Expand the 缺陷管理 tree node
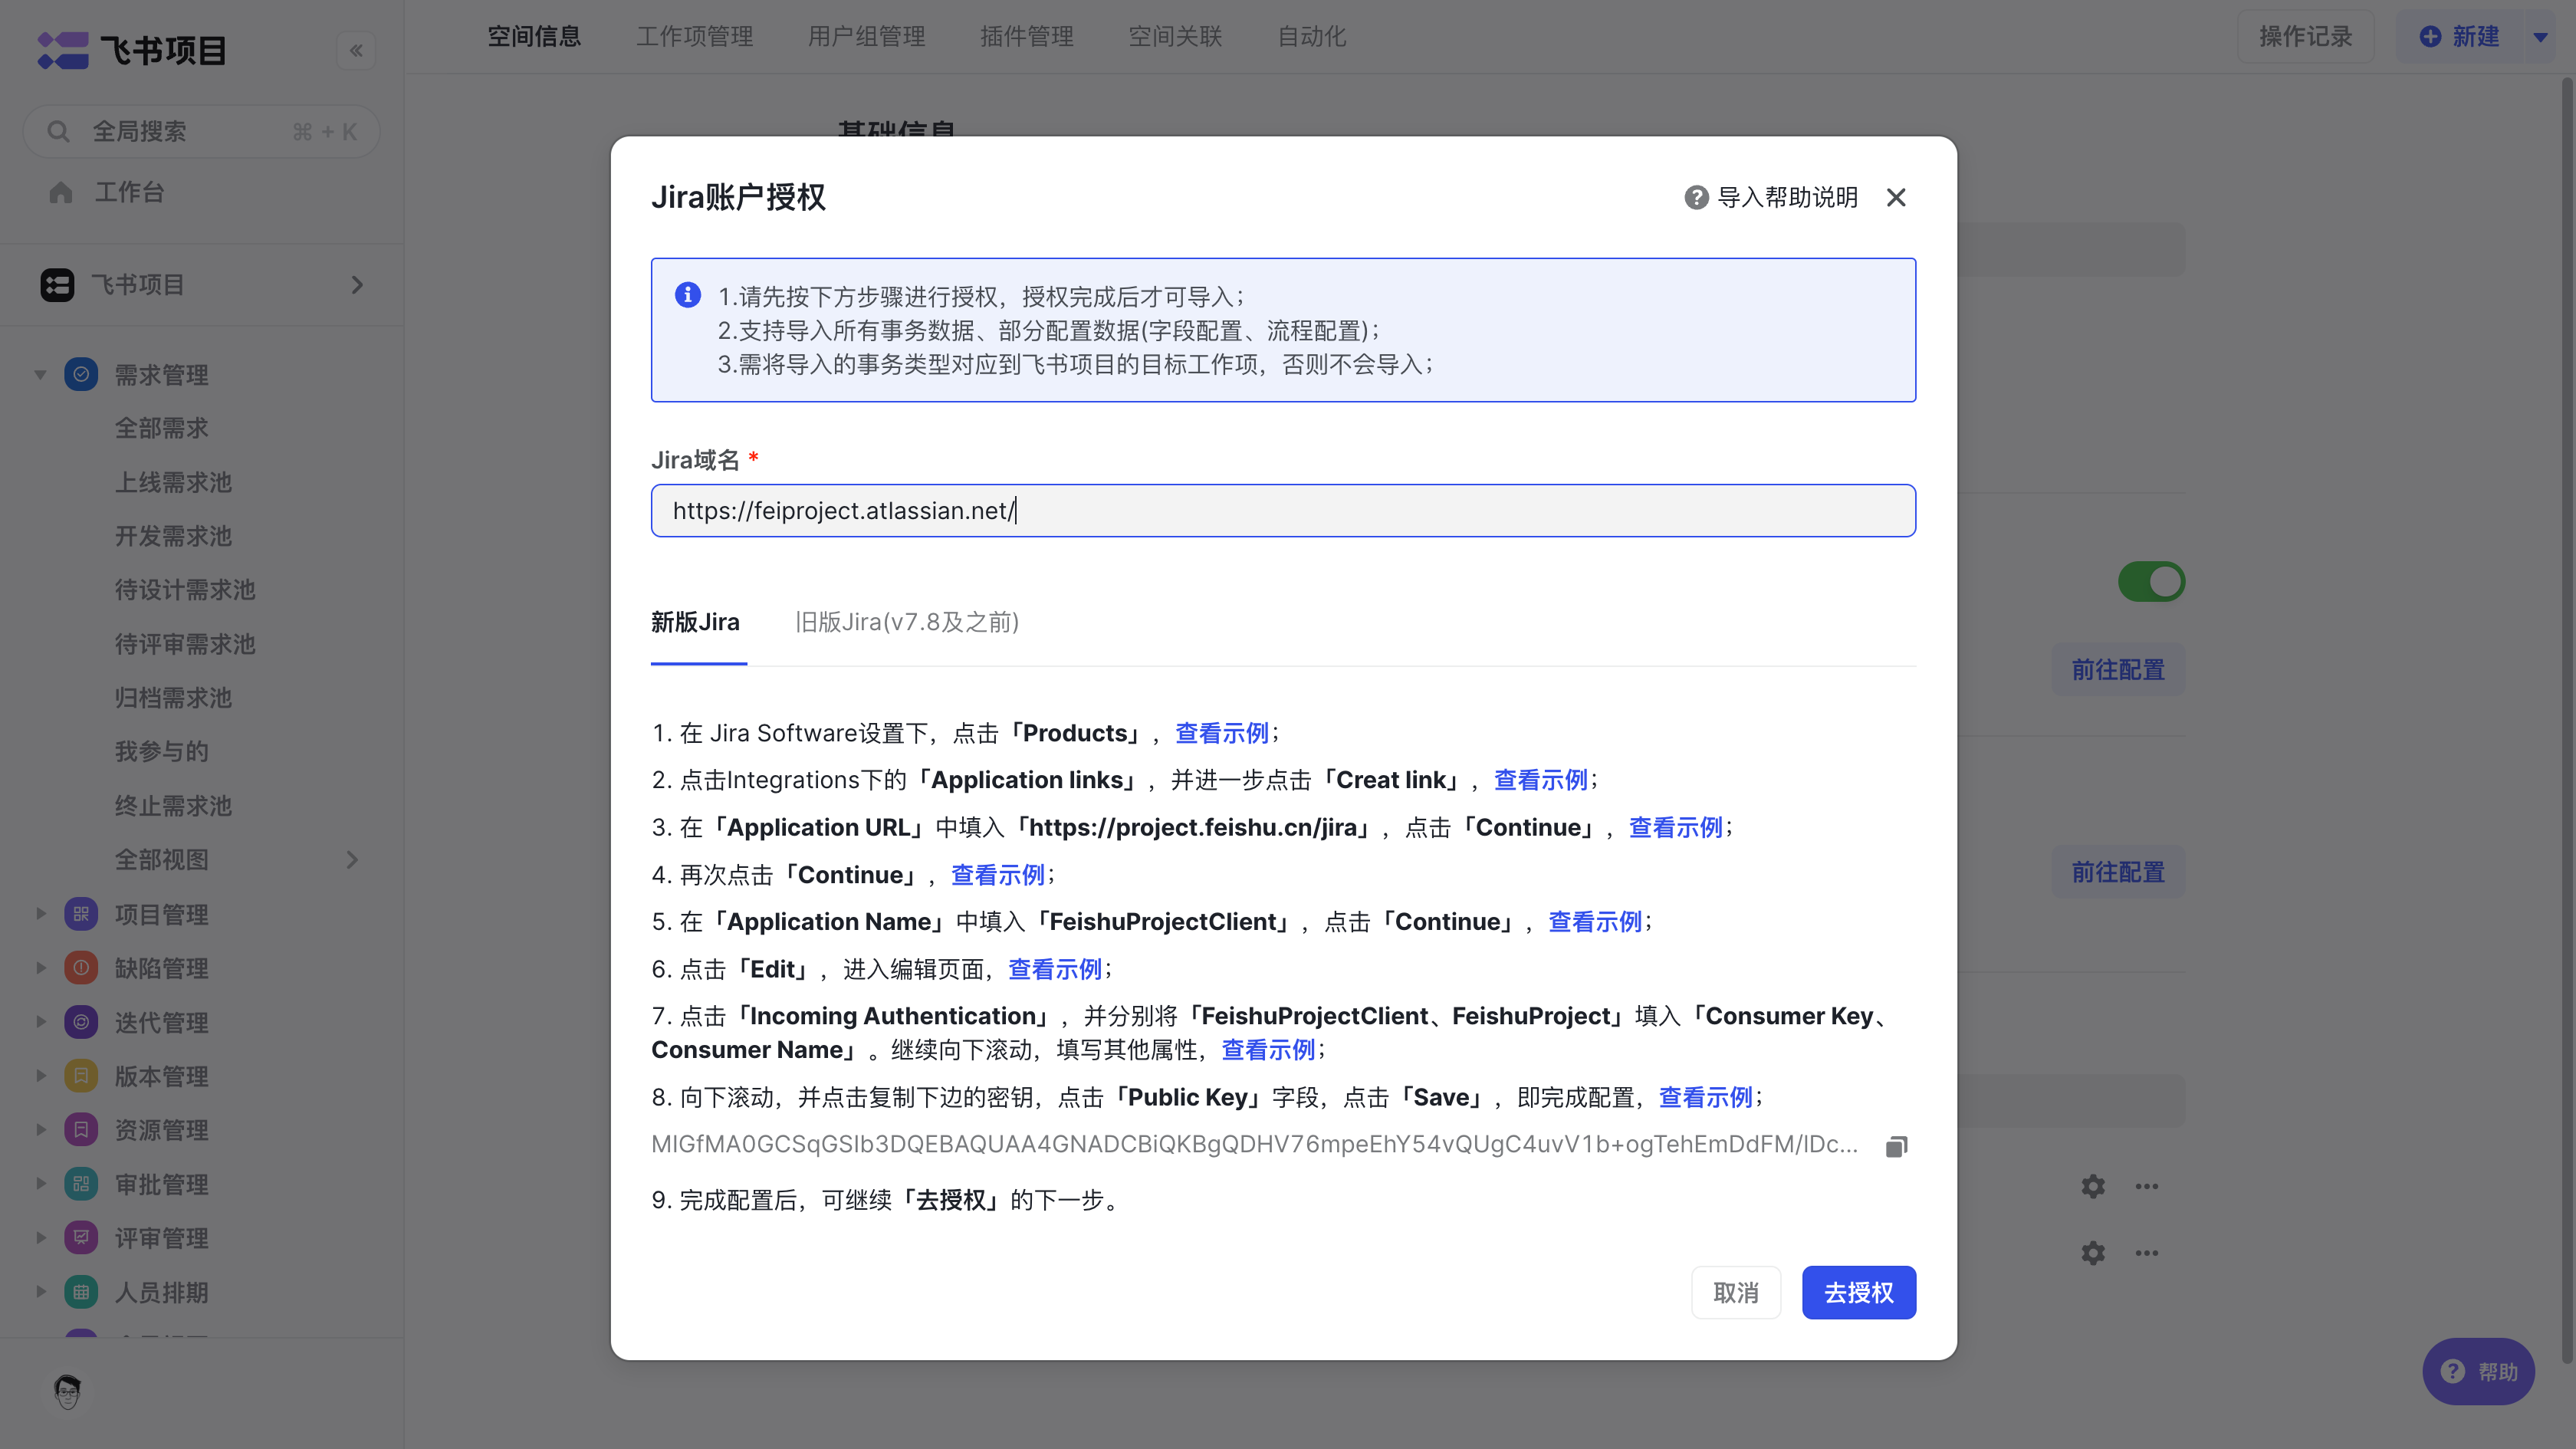Screen dimensions: 2576x1449 pyautogui.click(x=40, y=968)
